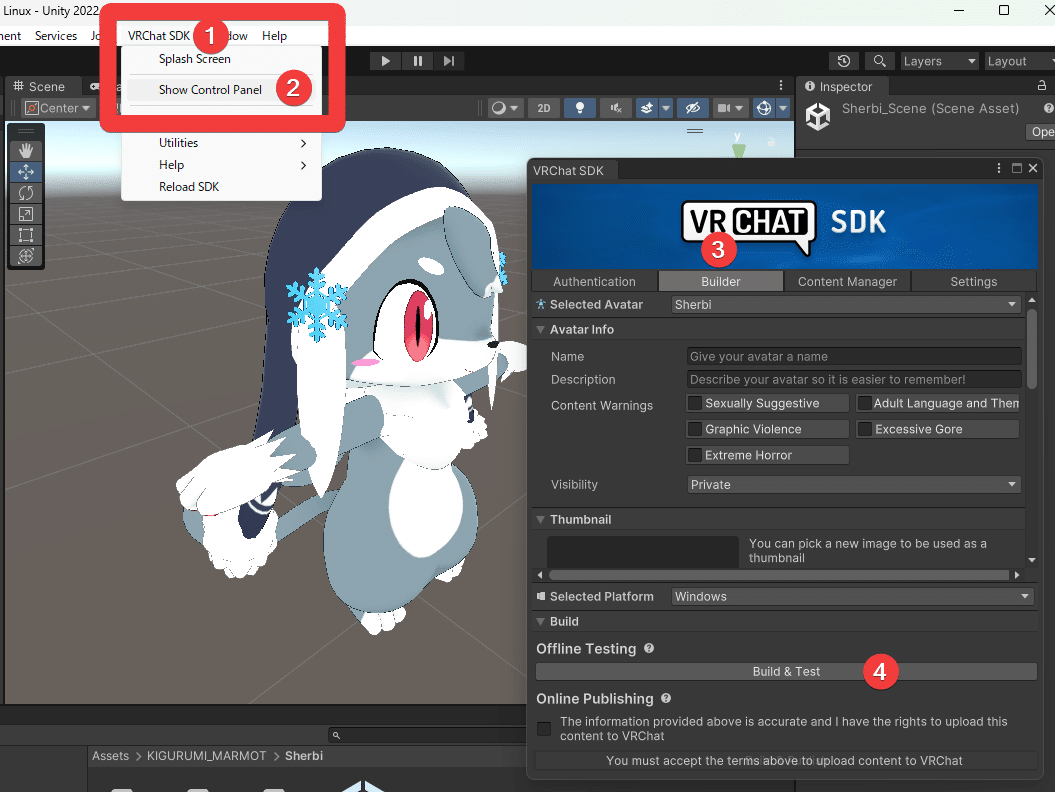Viewport: 1055px width, 792px height.
Task: Toggle scene audio mute
Action: tap(616, 108)
